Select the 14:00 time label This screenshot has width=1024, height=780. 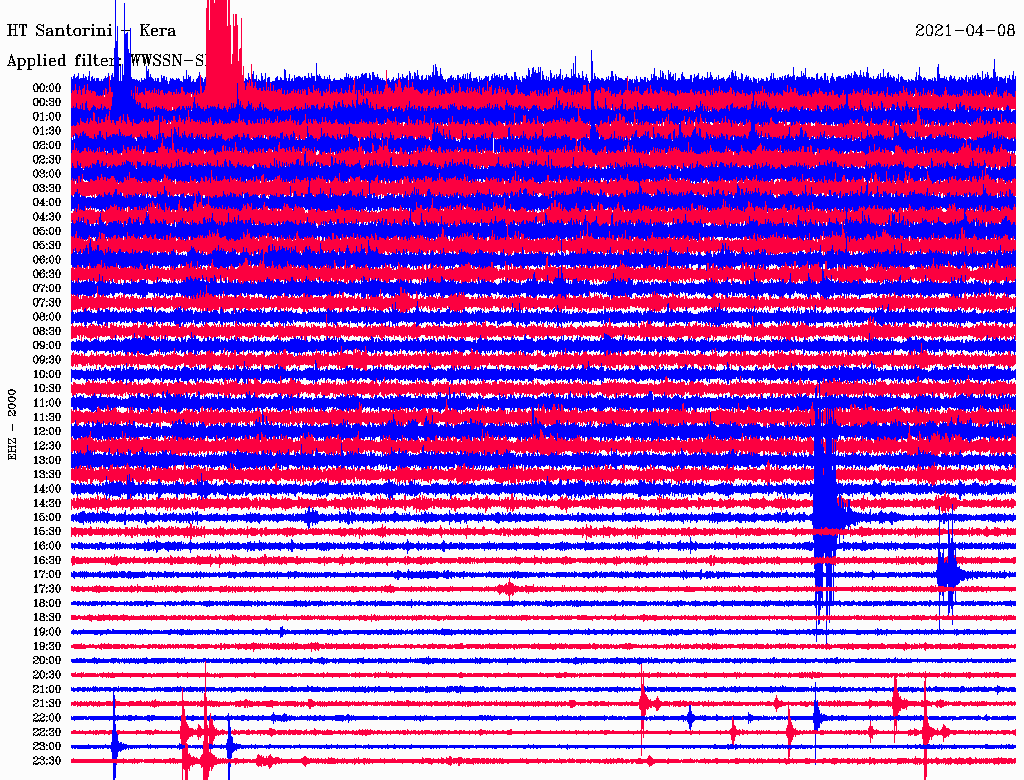coord(47,489)
